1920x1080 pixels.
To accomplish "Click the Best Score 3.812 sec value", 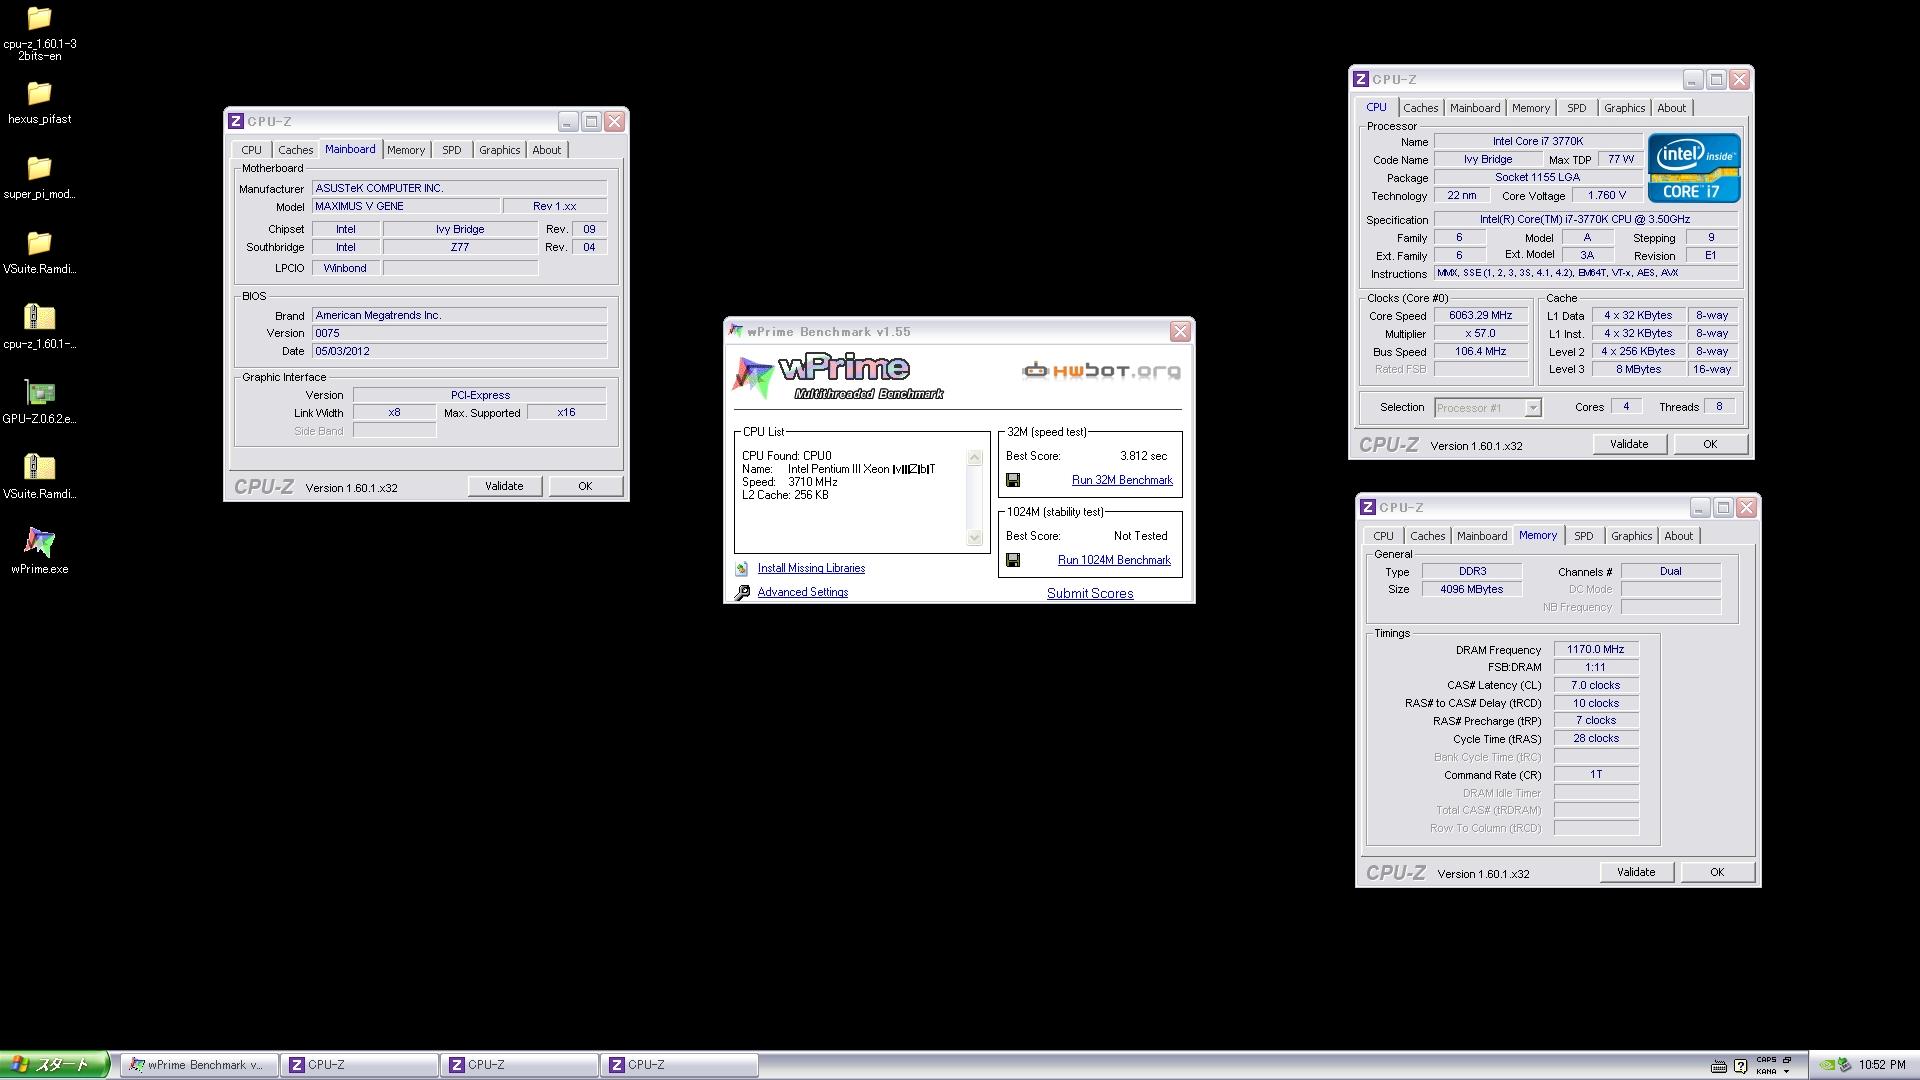I will tap(1143, 456).
